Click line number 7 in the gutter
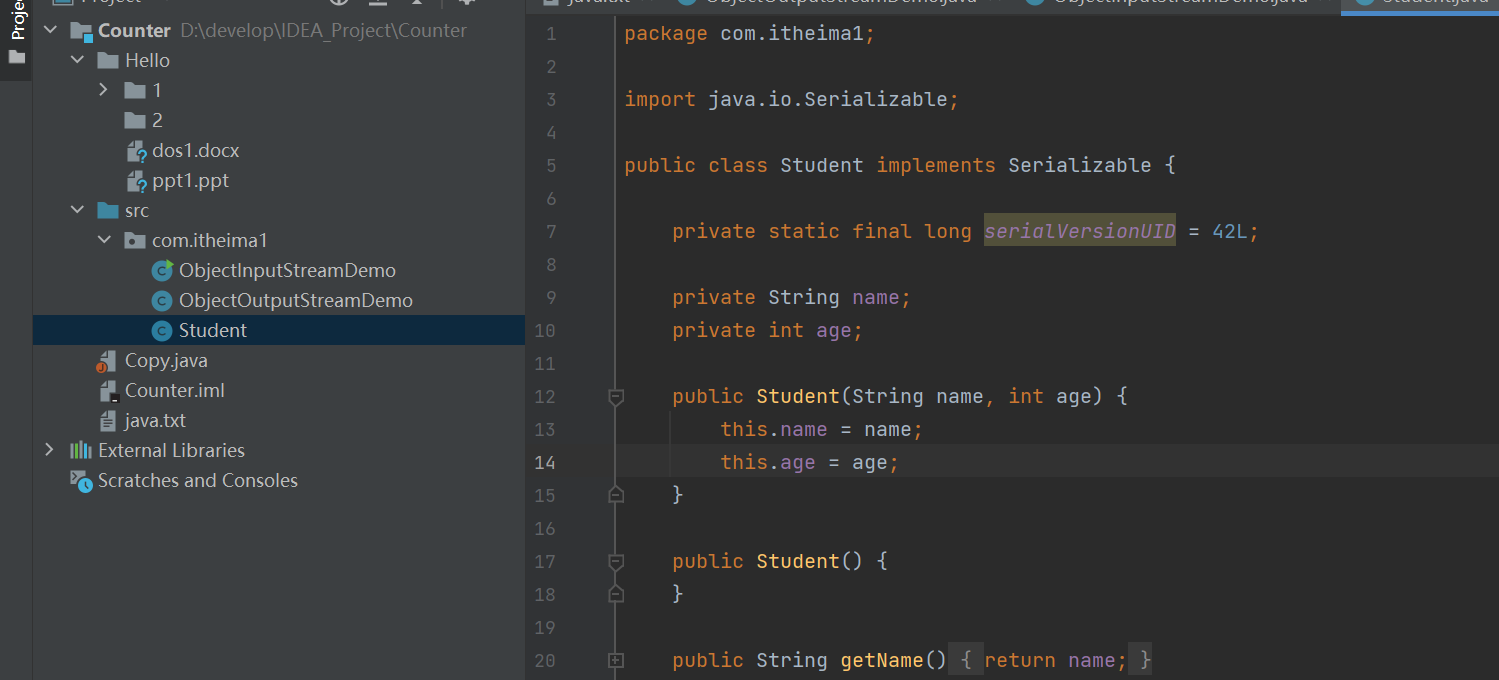This screenshot has width=1499, height=680. click(551, 232)
